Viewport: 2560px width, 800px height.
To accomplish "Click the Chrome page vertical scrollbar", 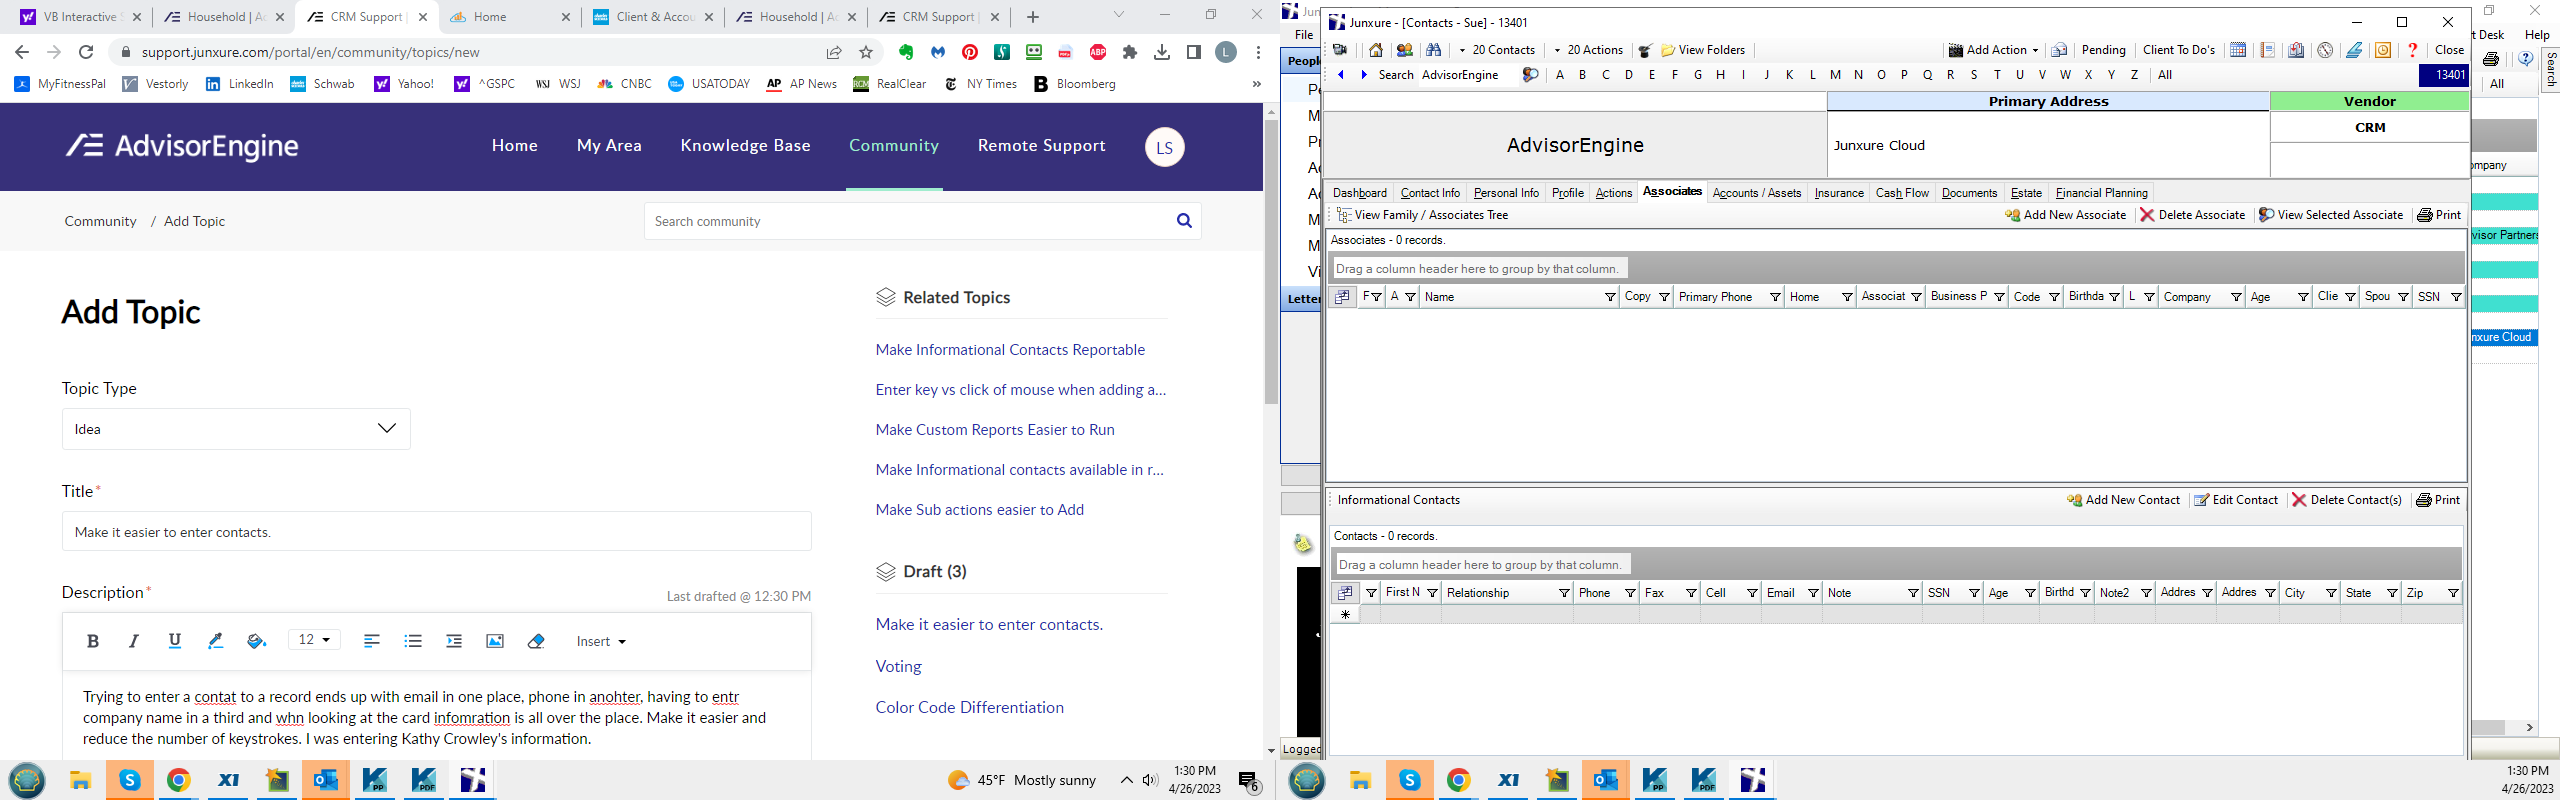I will click(1271, 260).
